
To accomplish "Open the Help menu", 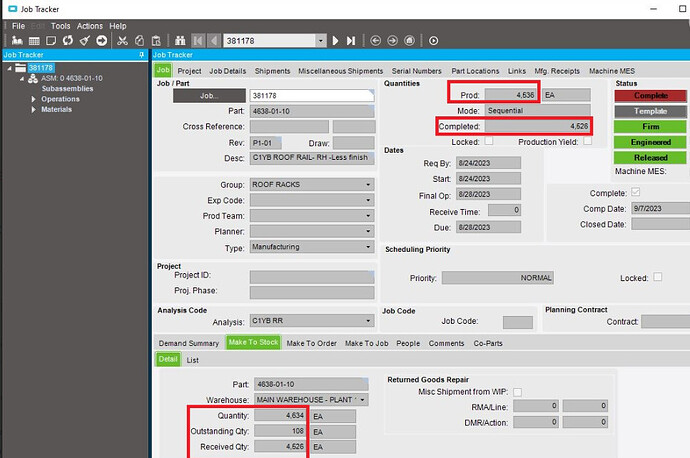I will [117, 26].
